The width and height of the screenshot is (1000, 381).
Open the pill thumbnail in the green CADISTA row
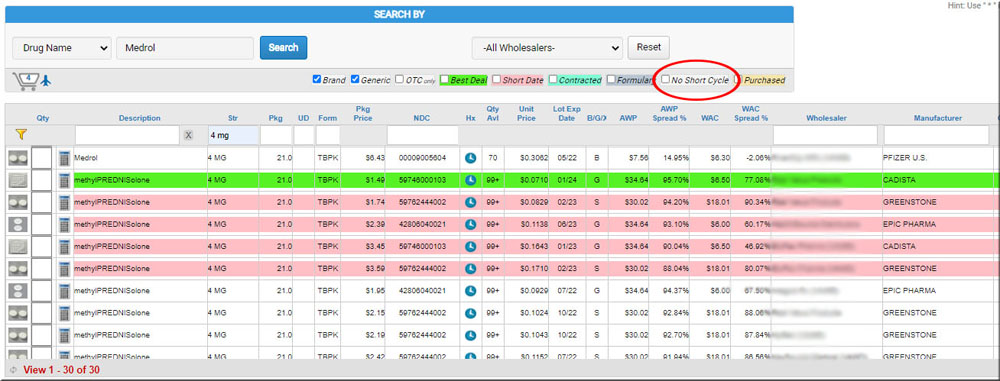click(x=18, y=180)
